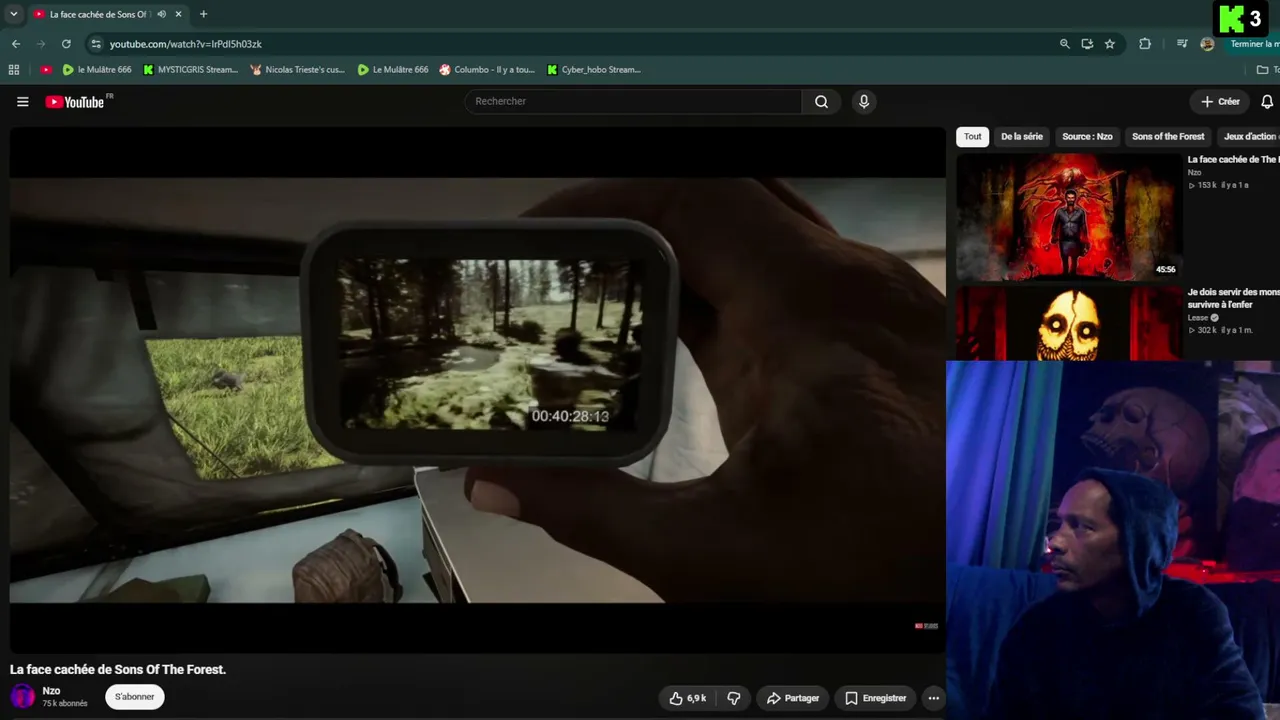This screenshot has height=720, width=1280.
Task: Click the search magnifier button
Action: [x=821, y=101]
